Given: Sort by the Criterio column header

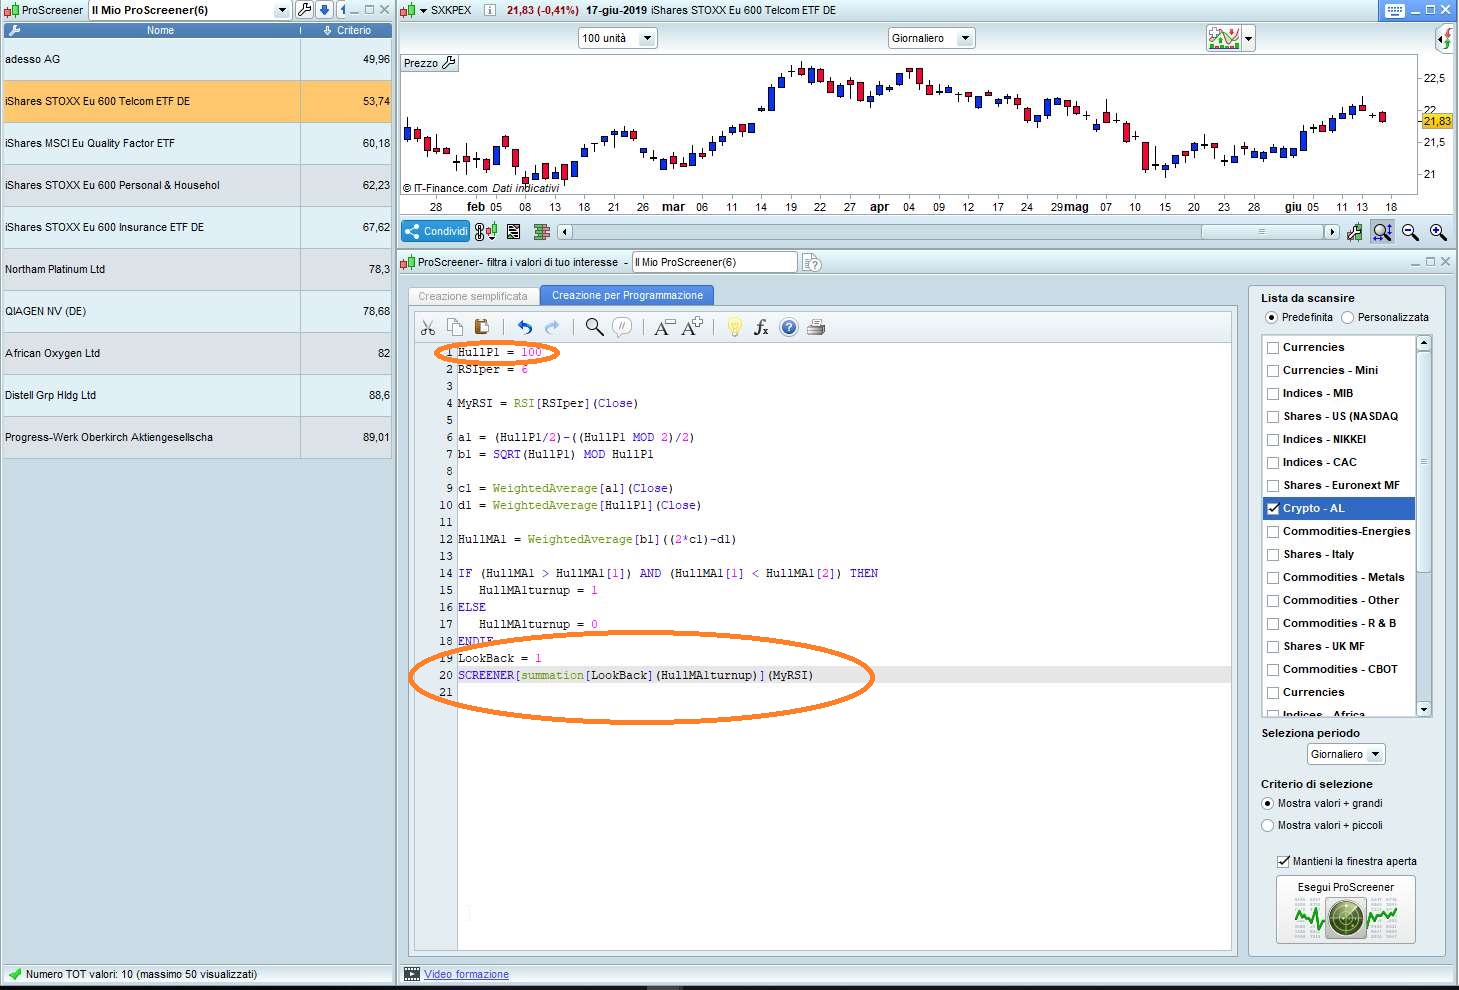Looking at the screenshot, I should 347,31.
